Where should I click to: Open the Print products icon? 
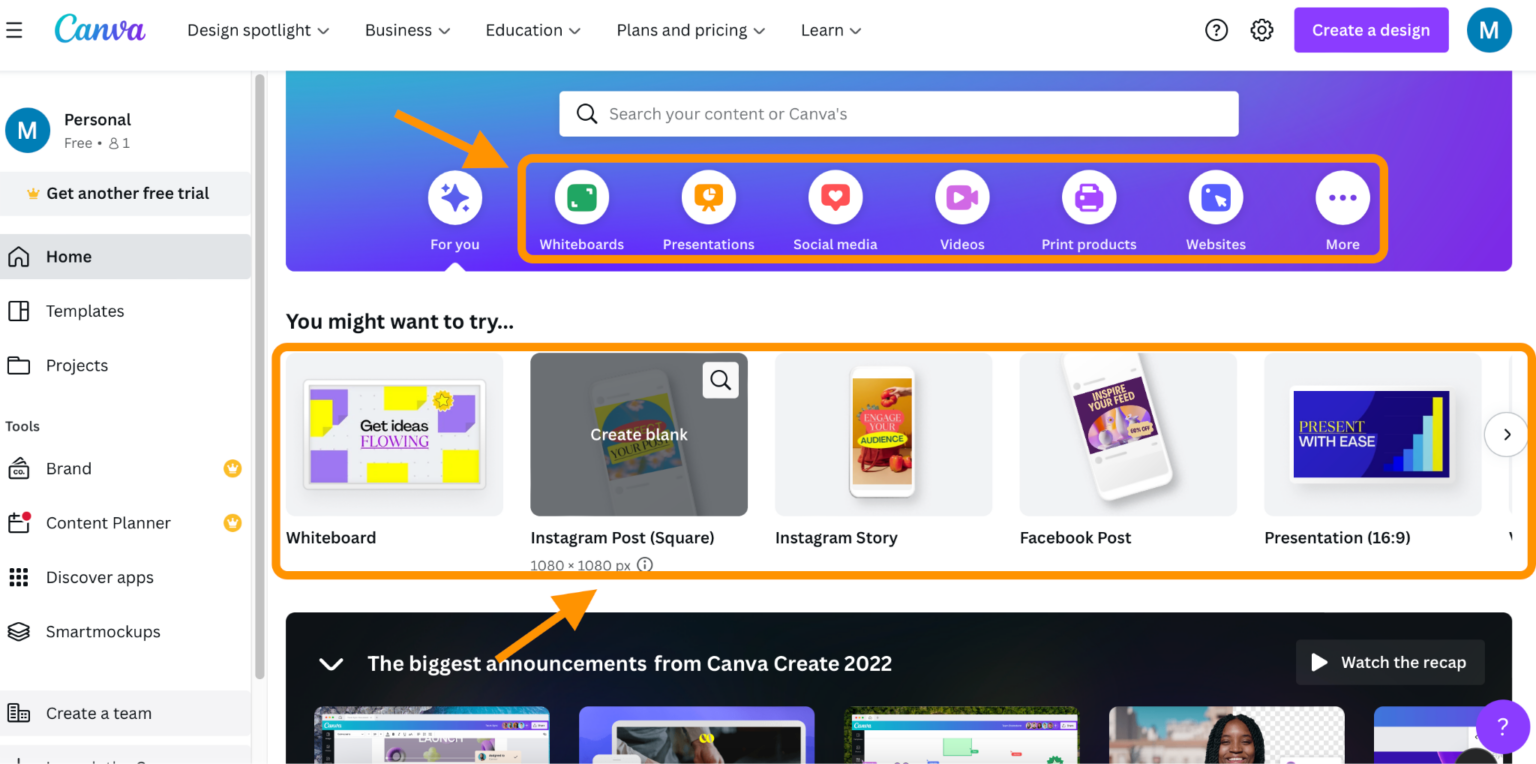[x=1088, y=197]
